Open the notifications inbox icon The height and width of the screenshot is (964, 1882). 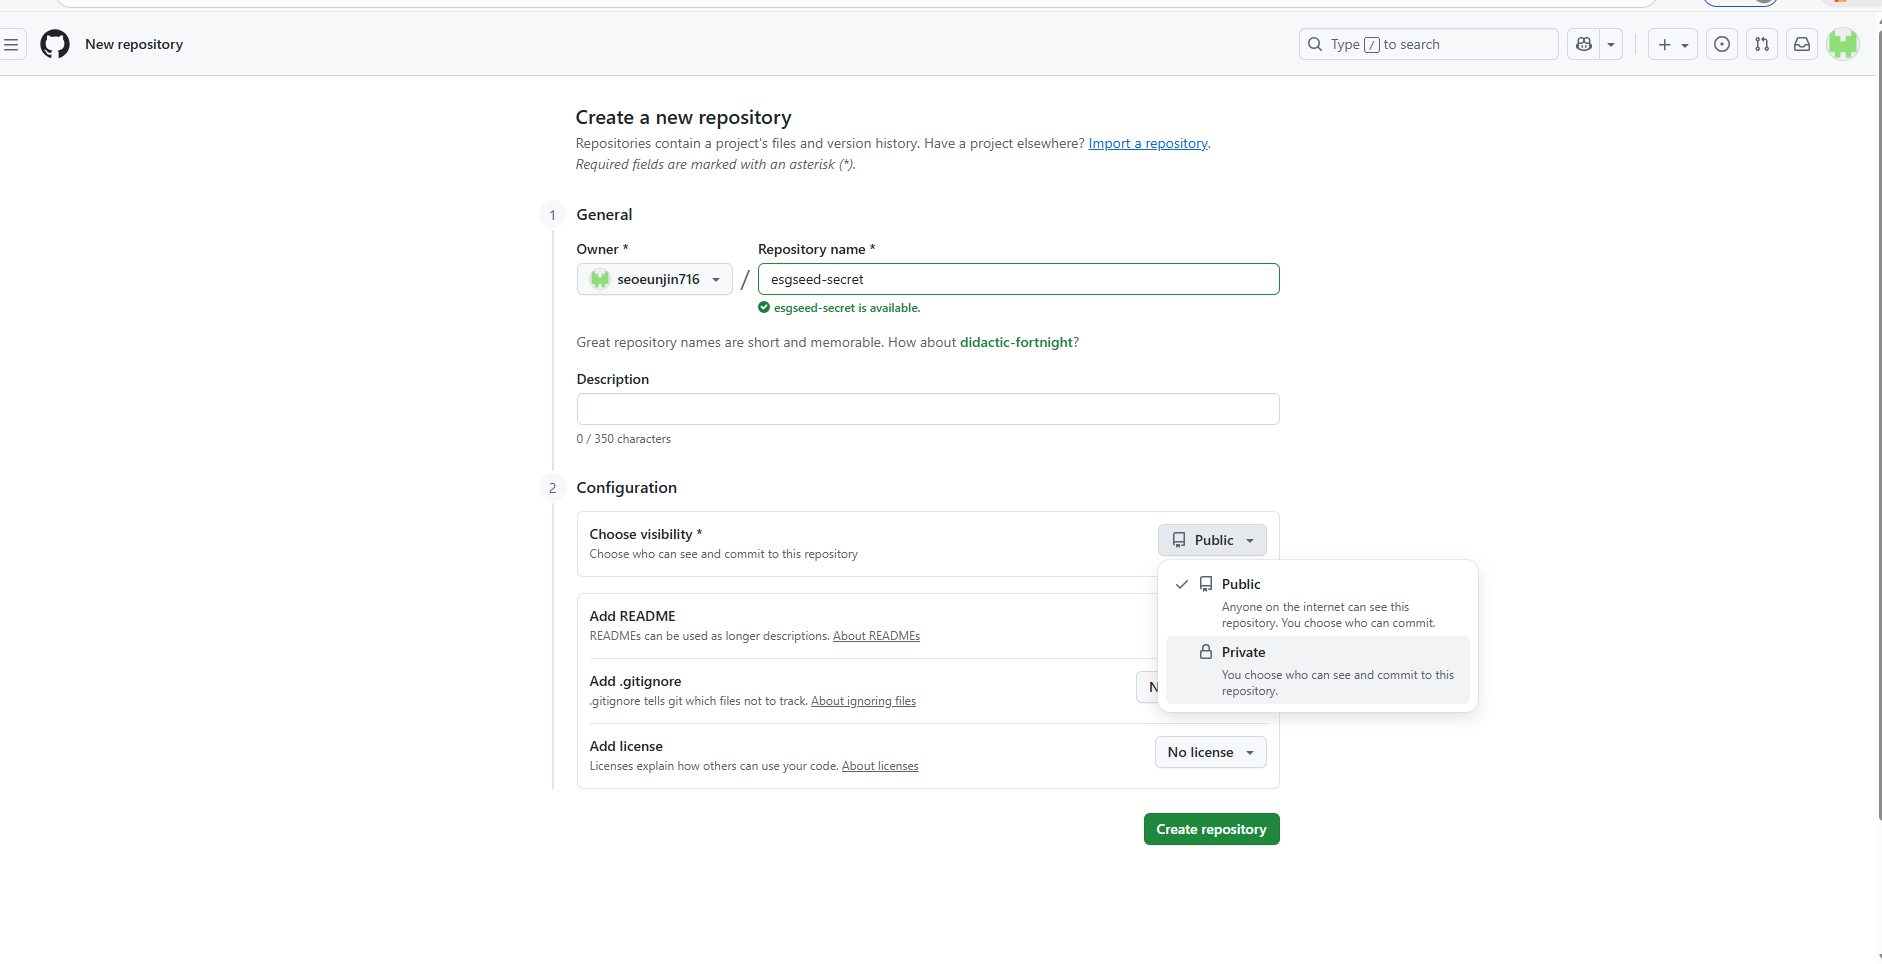coord(1801,44)
